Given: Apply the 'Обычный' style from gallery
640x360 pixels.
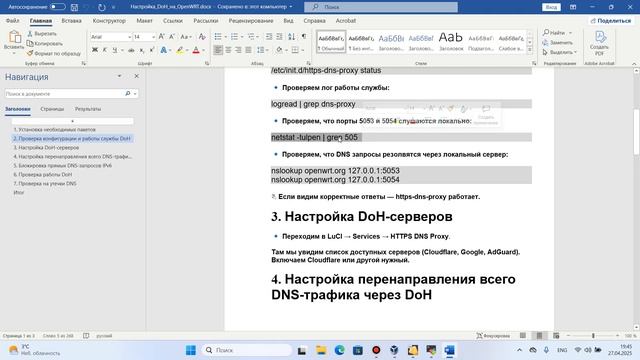Looking at the screenshot, I should 331,42.
